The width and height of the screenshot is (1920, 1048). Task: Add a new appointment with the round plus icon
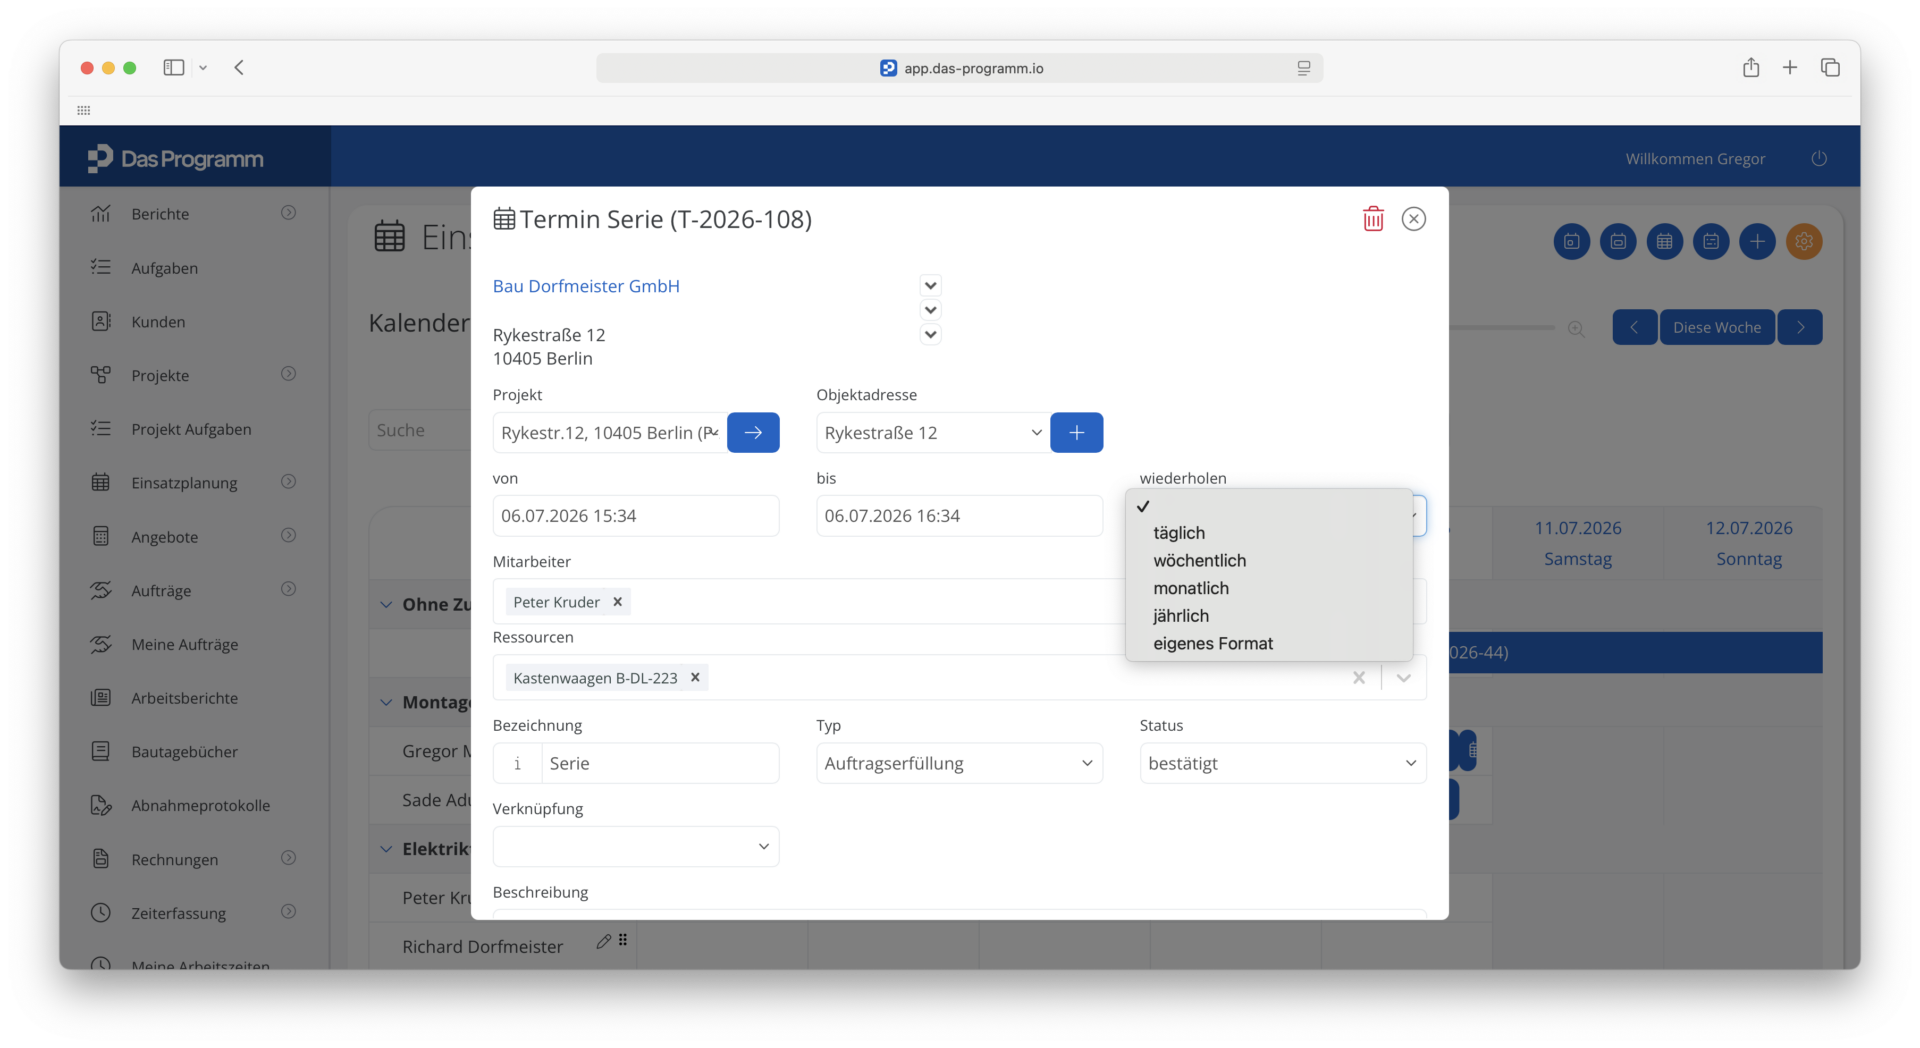pyautogui.click(x=1757, y=242)
